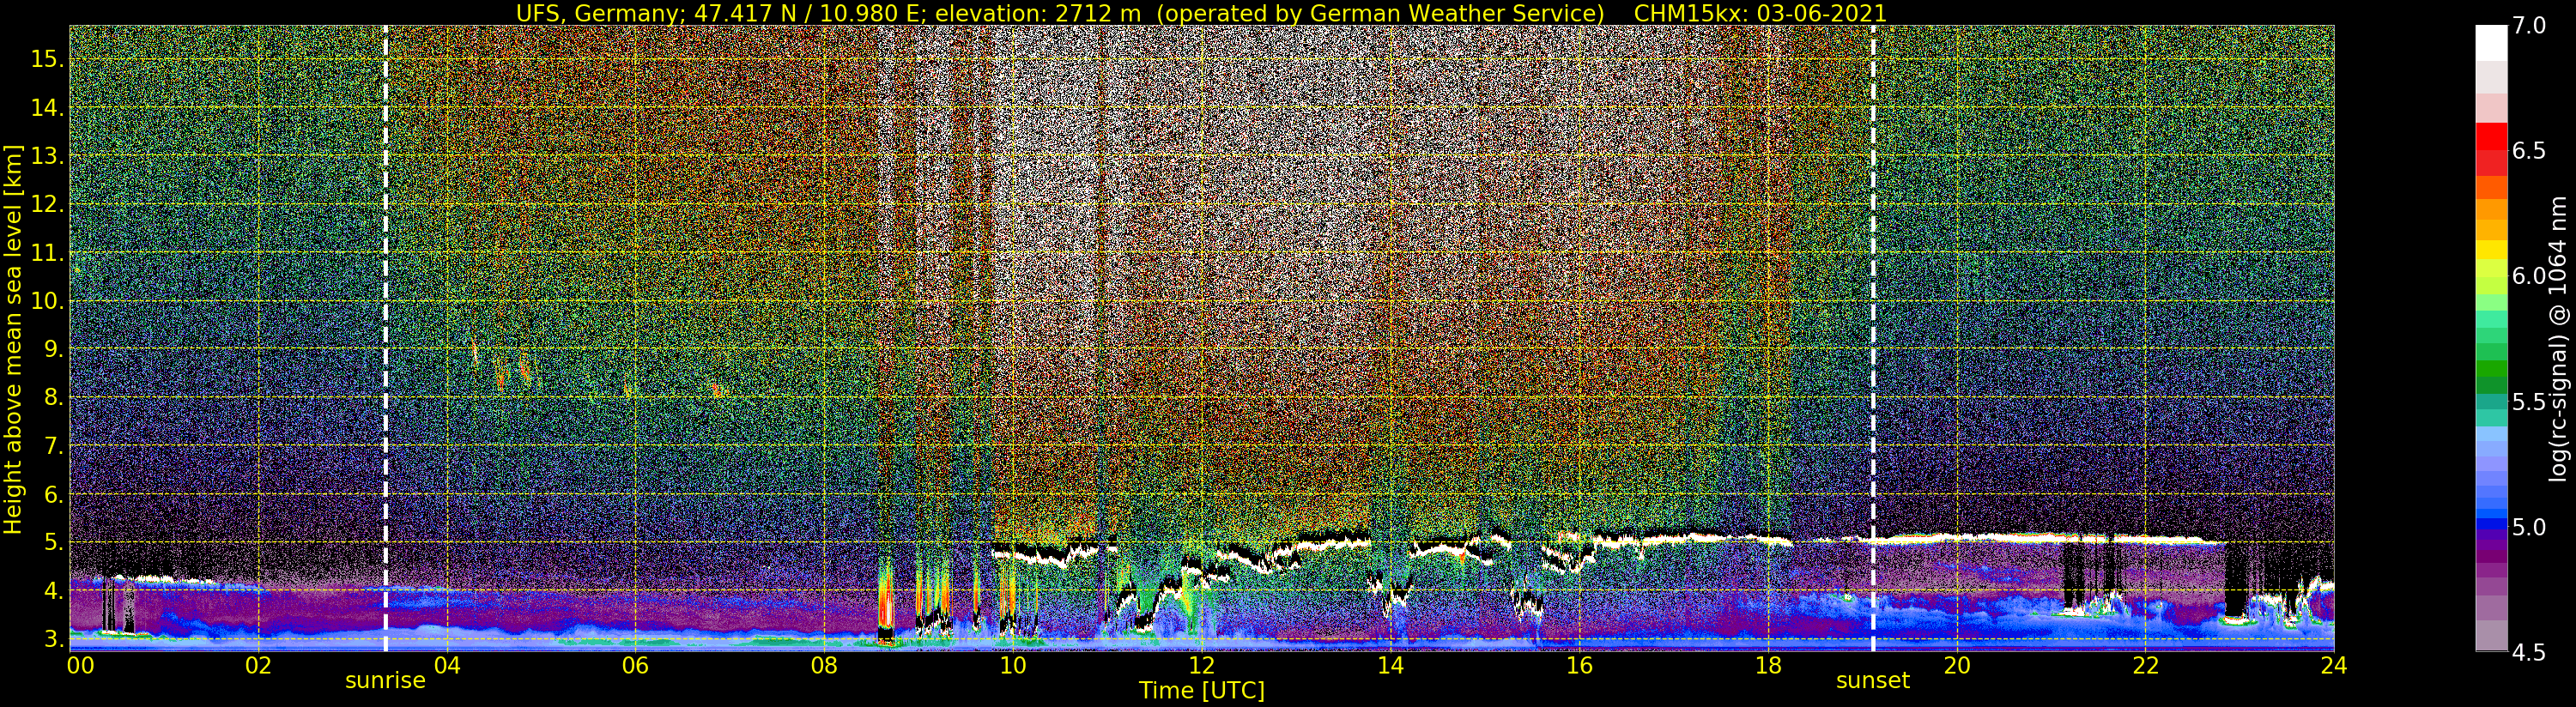
Task: Select the time-axis tick label '00'
Action: (79, 665)
